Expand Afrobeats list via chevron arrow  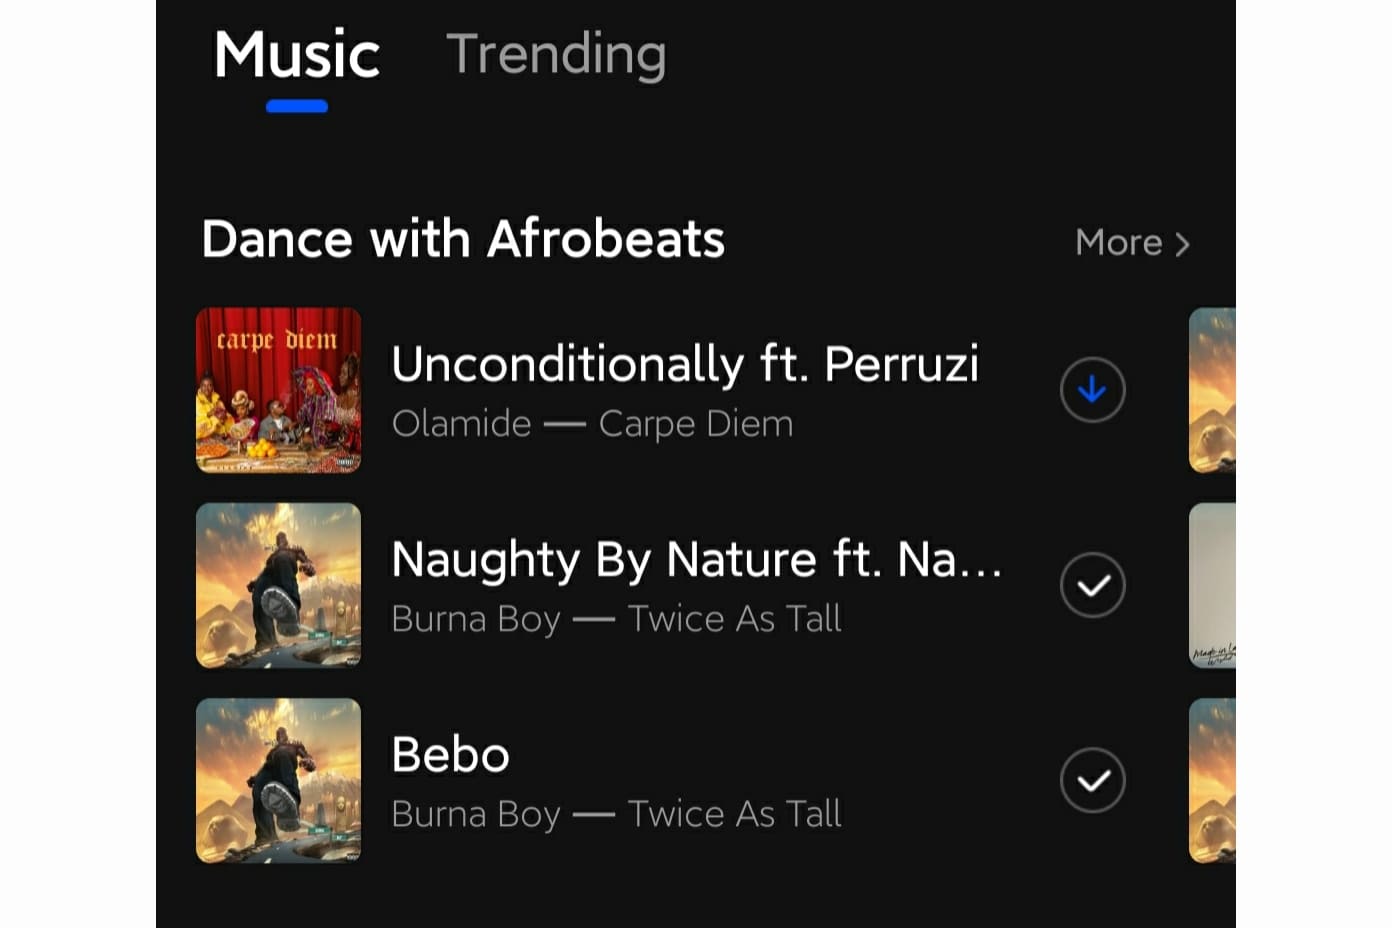(1182, 244)
